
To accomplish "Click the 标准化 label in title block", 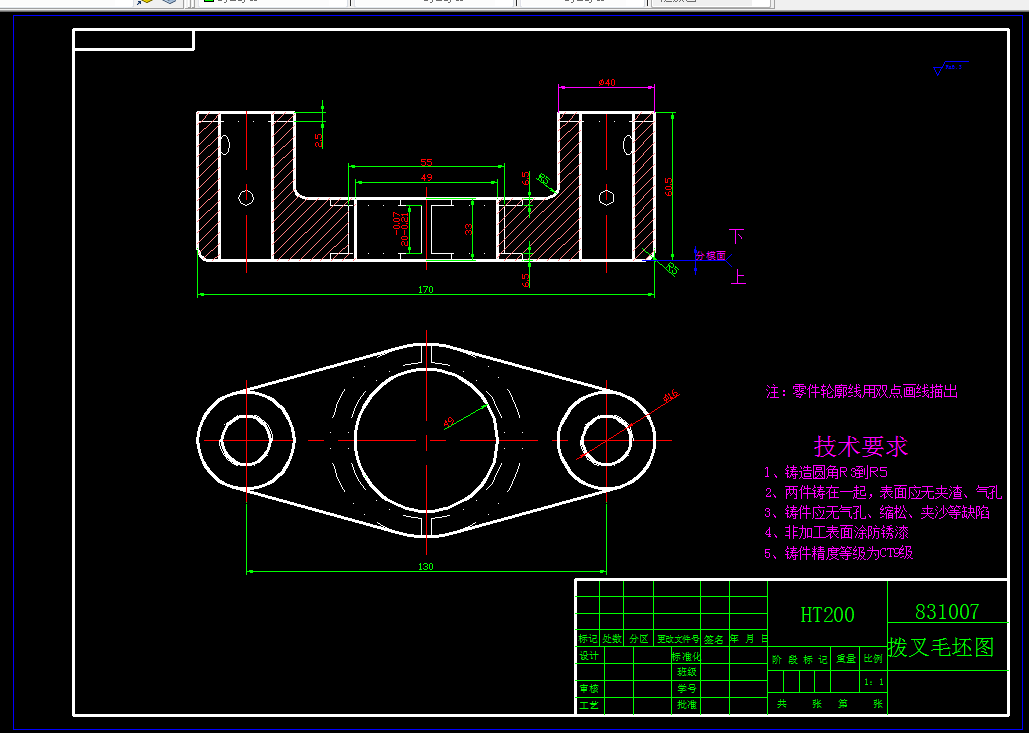I will pyautogui.click(x=686, y=656).
